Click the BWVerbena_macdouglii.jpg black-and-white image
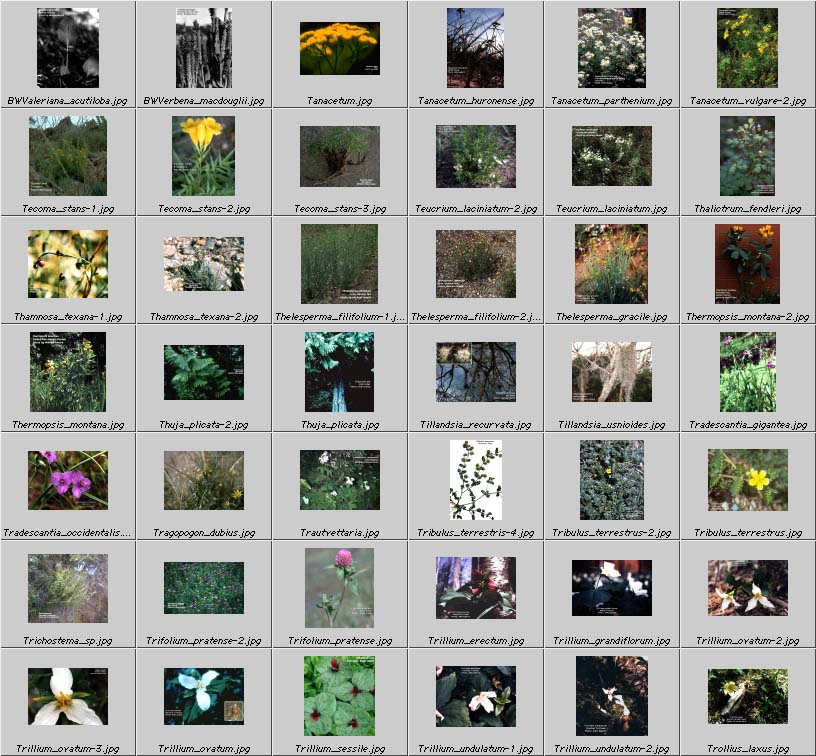Image resolution: width=816 pixels, height=756 pixels. pos(204,48)
